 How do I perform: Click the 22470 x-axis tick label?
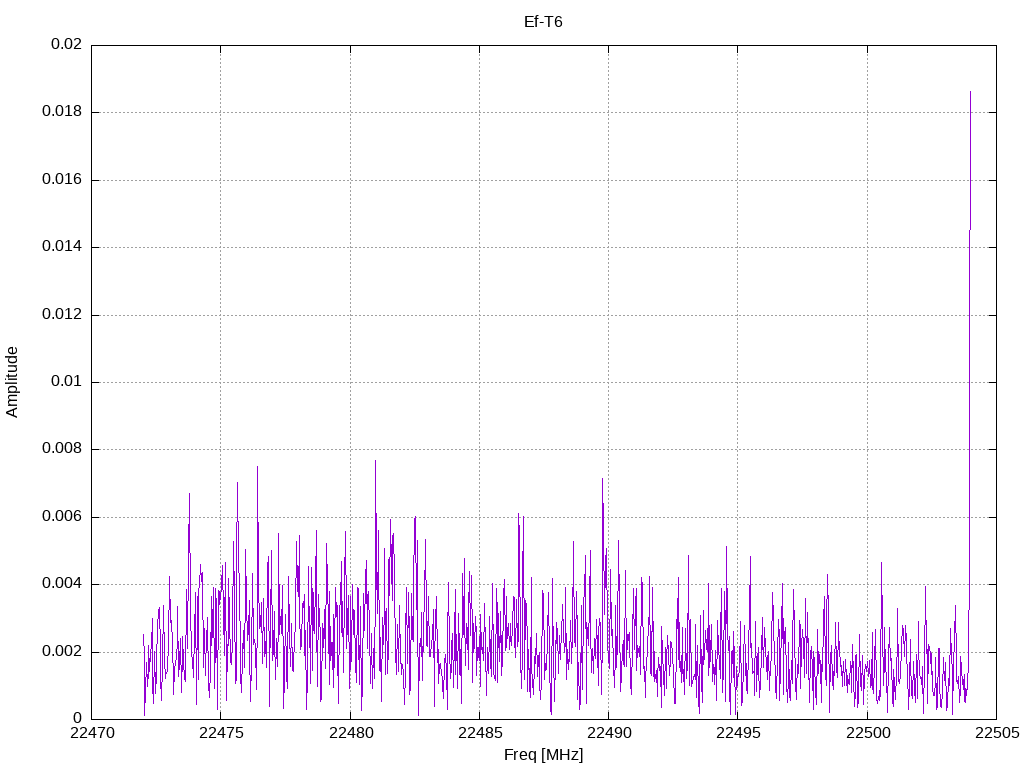click(92, 733)
